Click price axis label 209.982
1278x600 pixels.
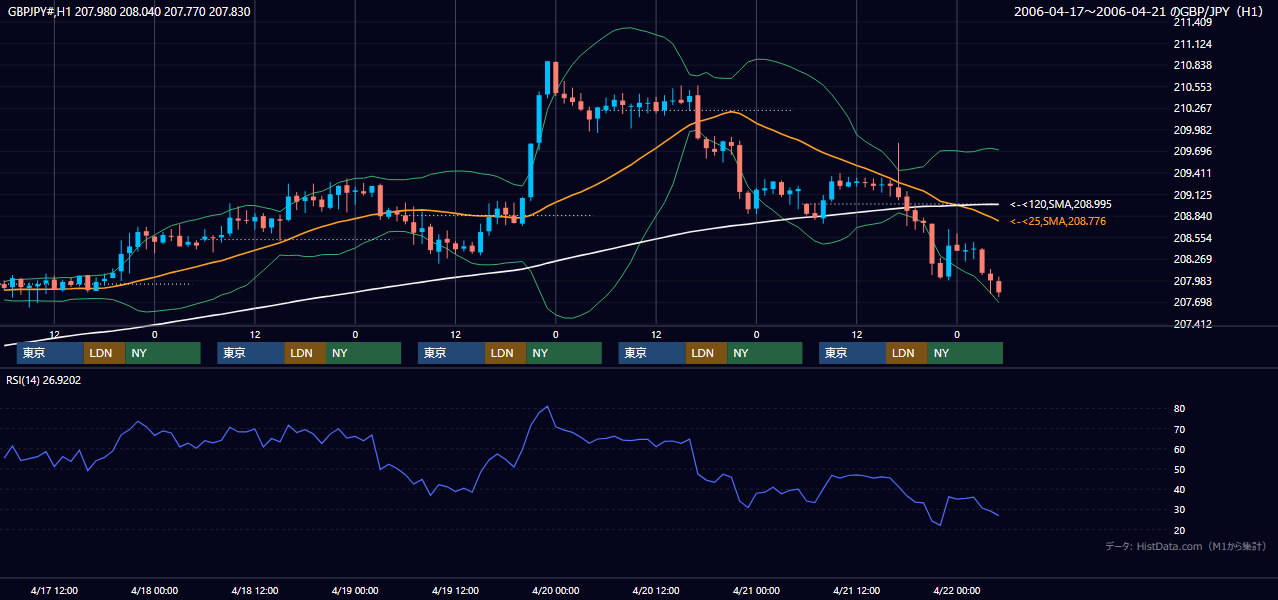pyautogui.click(x=1193, y=130)
